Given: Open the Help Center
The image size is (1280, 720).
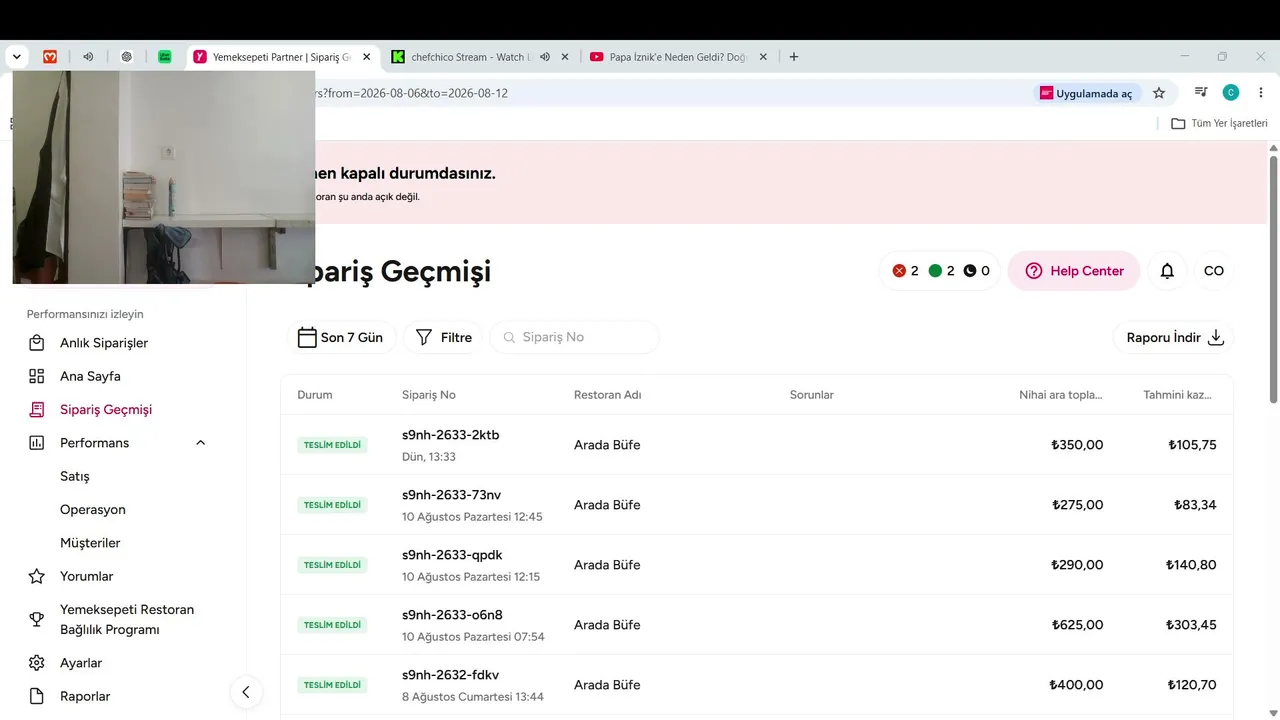Looking at the screenshot, I should pos(1074,271).
